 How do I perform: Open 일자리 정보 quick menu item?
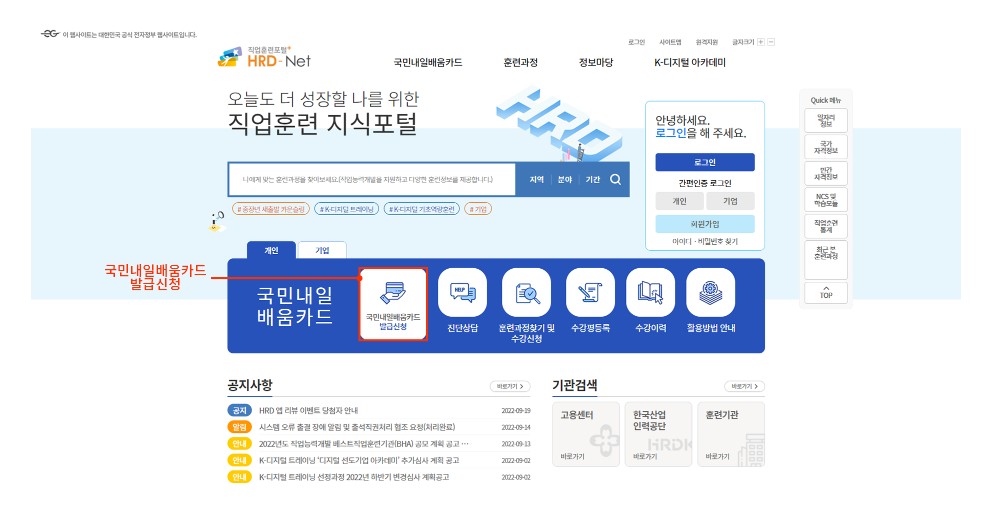coord(826,120)
